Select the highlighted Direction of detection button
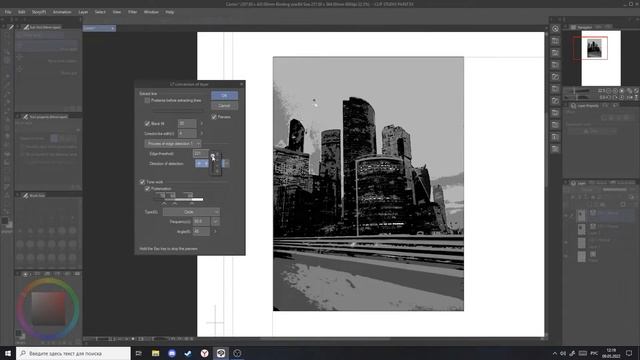Viewport: 640px width, 360px height. (x=202, y=164)
